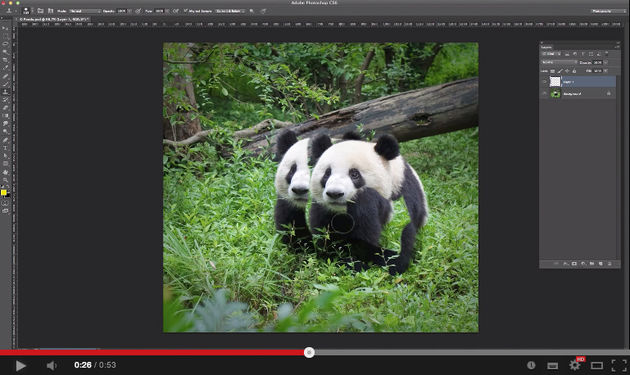The width and height of the screenshot is (630, 375).
Task: Toggle pressure for size in options bar
Action: pos(264,11)
